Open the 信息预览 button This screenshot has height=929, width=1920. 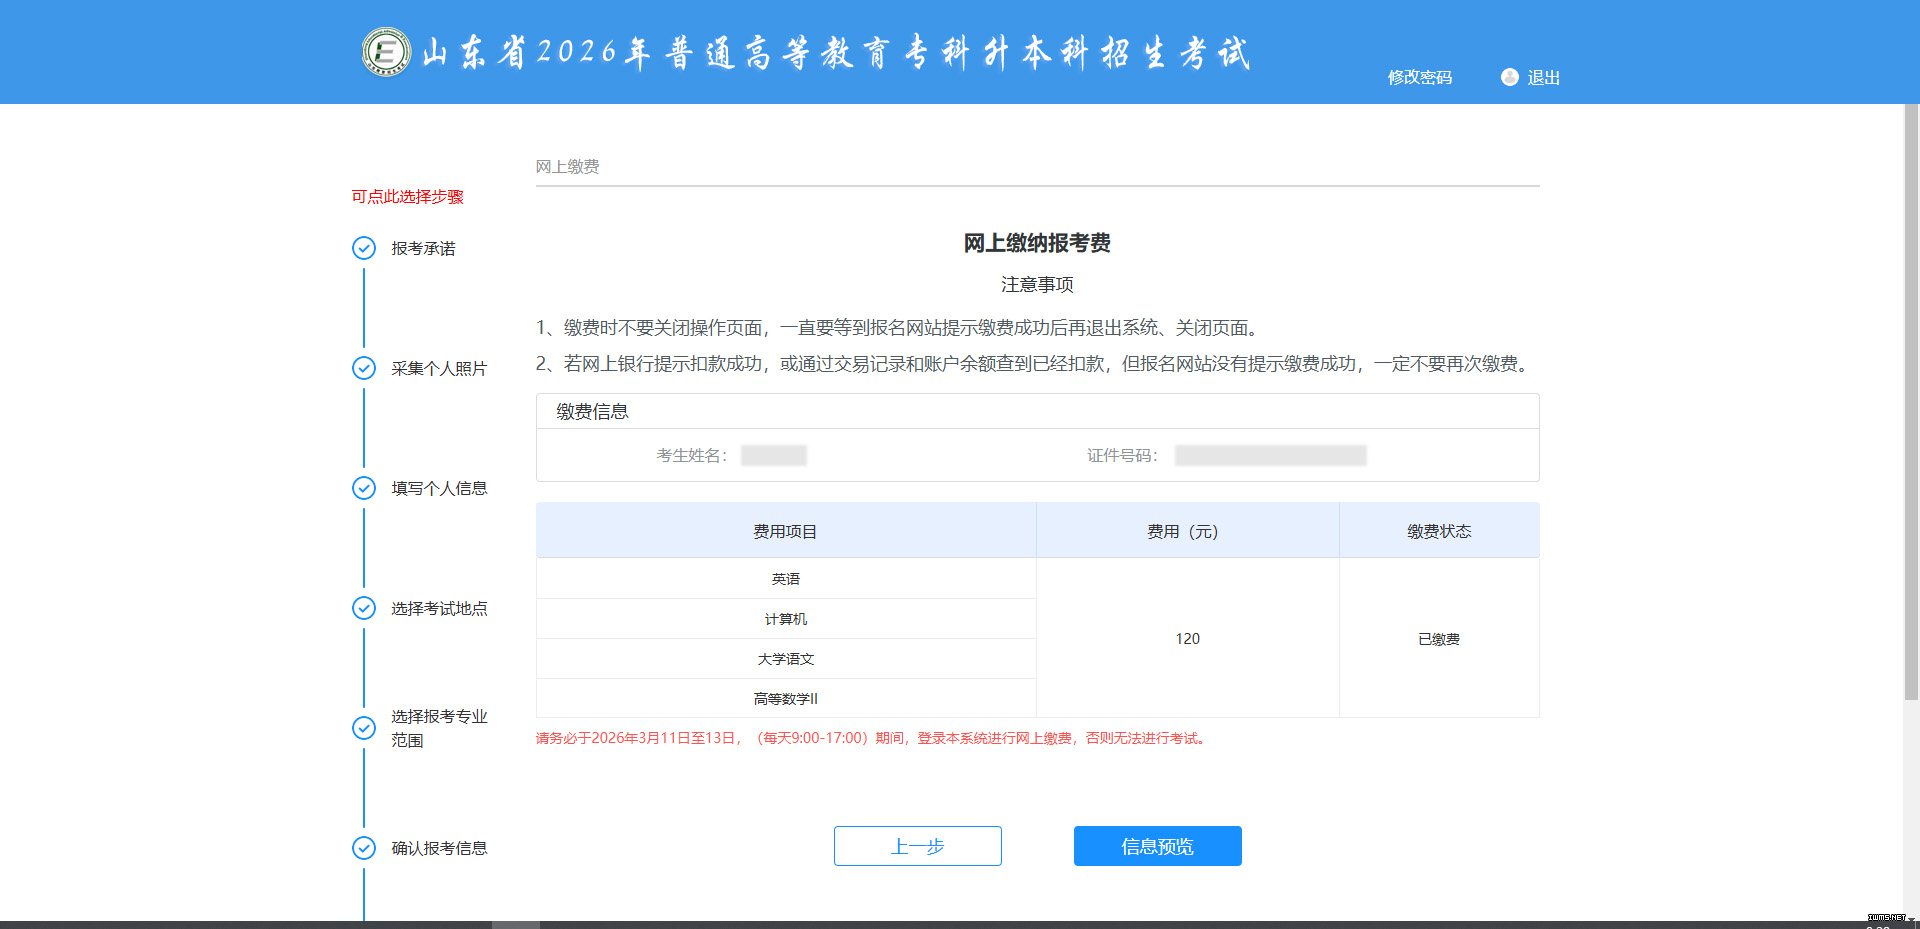click(x=1157, y=846)
